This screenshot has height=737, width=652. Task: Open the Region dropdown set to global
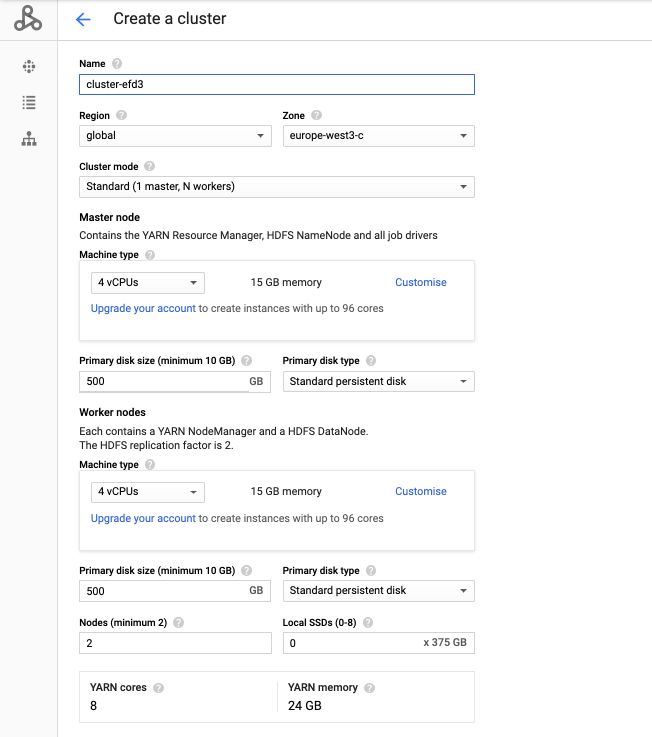coord(175,136)
